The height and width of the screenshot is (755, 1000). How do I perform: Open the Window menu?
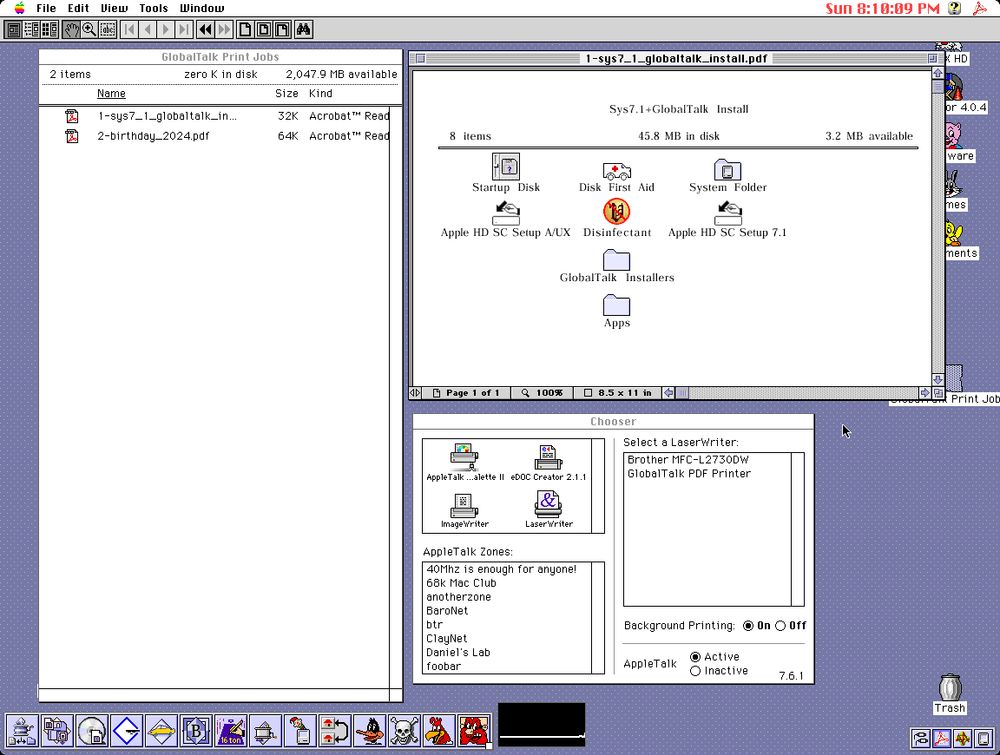[201, 8]
